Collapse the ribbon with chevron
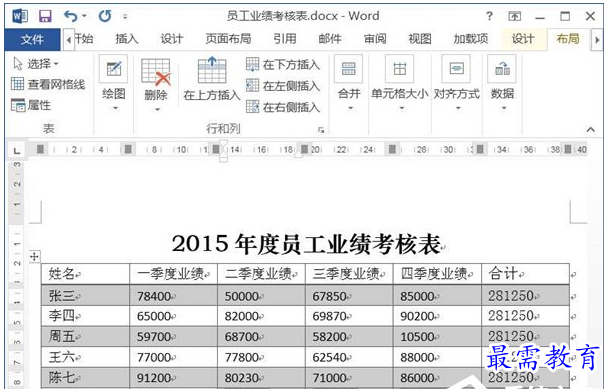 [x=591, y=129]
